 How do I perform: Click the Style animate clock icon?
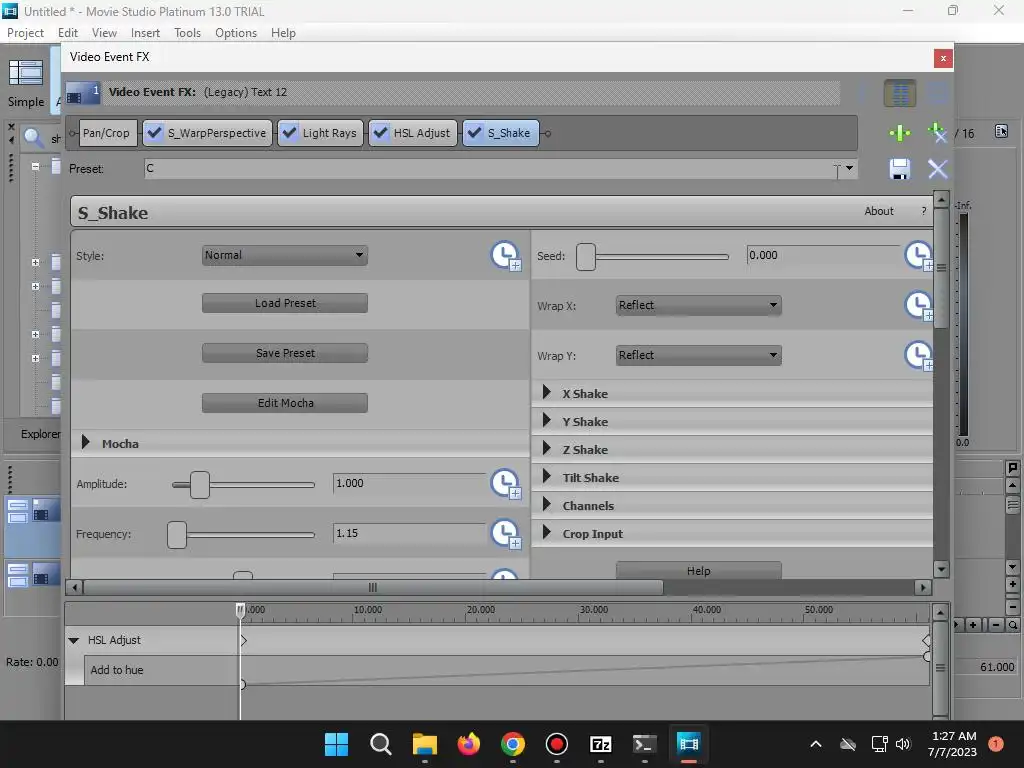(505, 255)
